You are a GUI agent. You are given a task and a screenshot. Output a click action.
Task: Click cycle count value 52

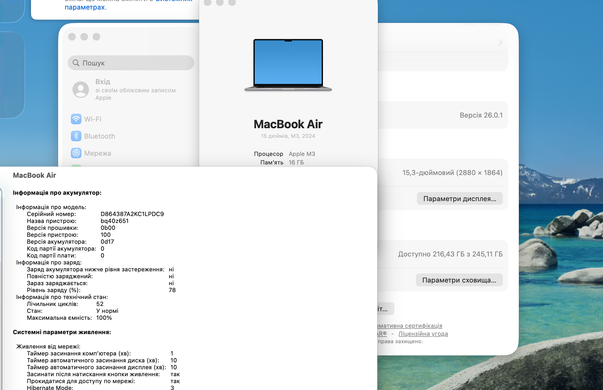[x=100, y=304]
